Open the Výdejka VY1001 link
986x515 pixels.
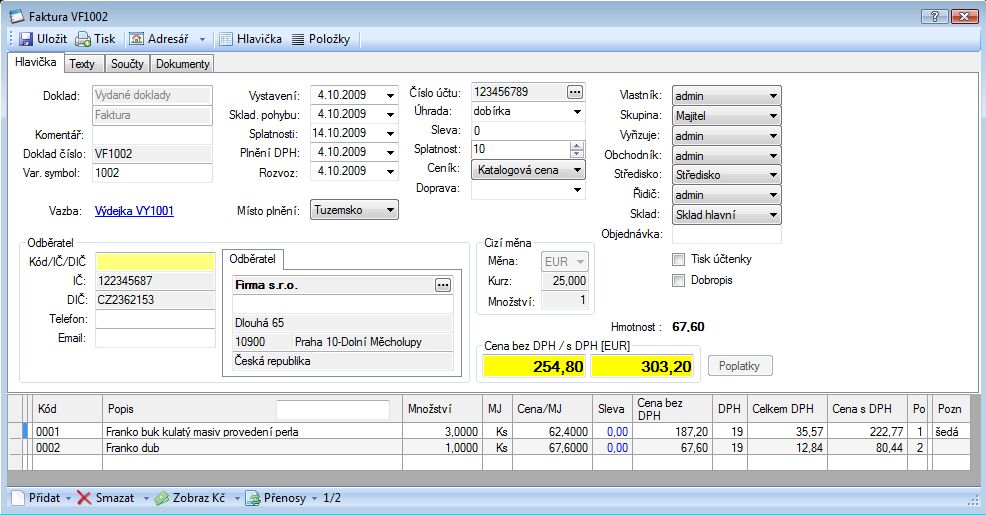coord(134,211)
